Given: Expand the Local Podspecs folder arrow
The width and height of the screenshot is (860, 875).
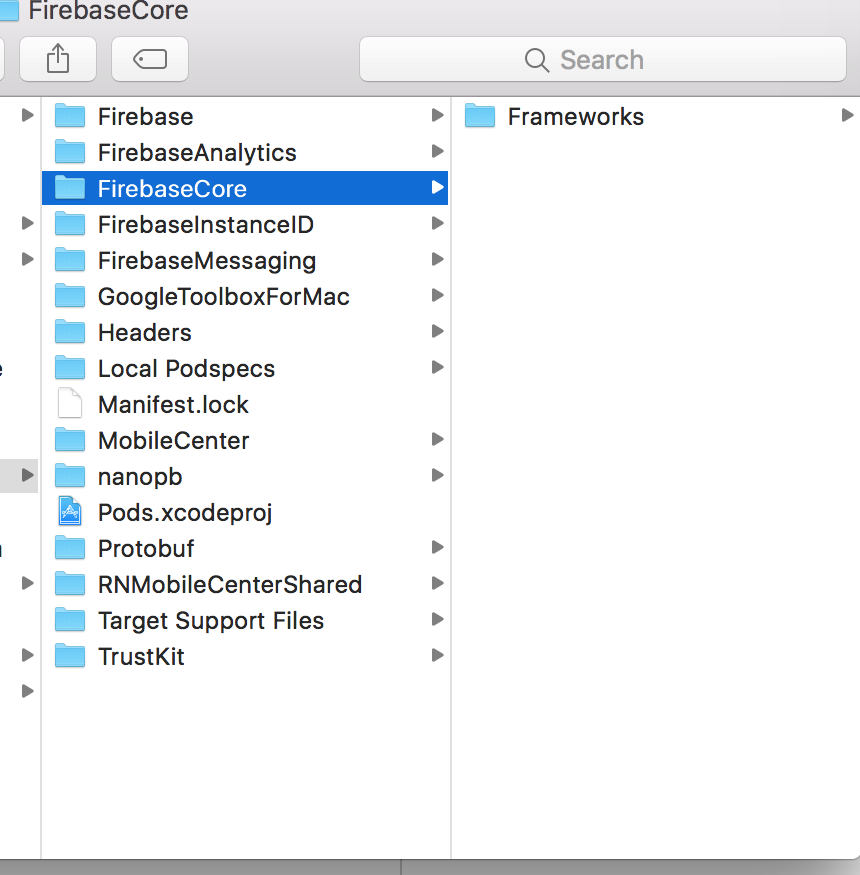Looking at the screenshot, I should (x=438, y=367).
